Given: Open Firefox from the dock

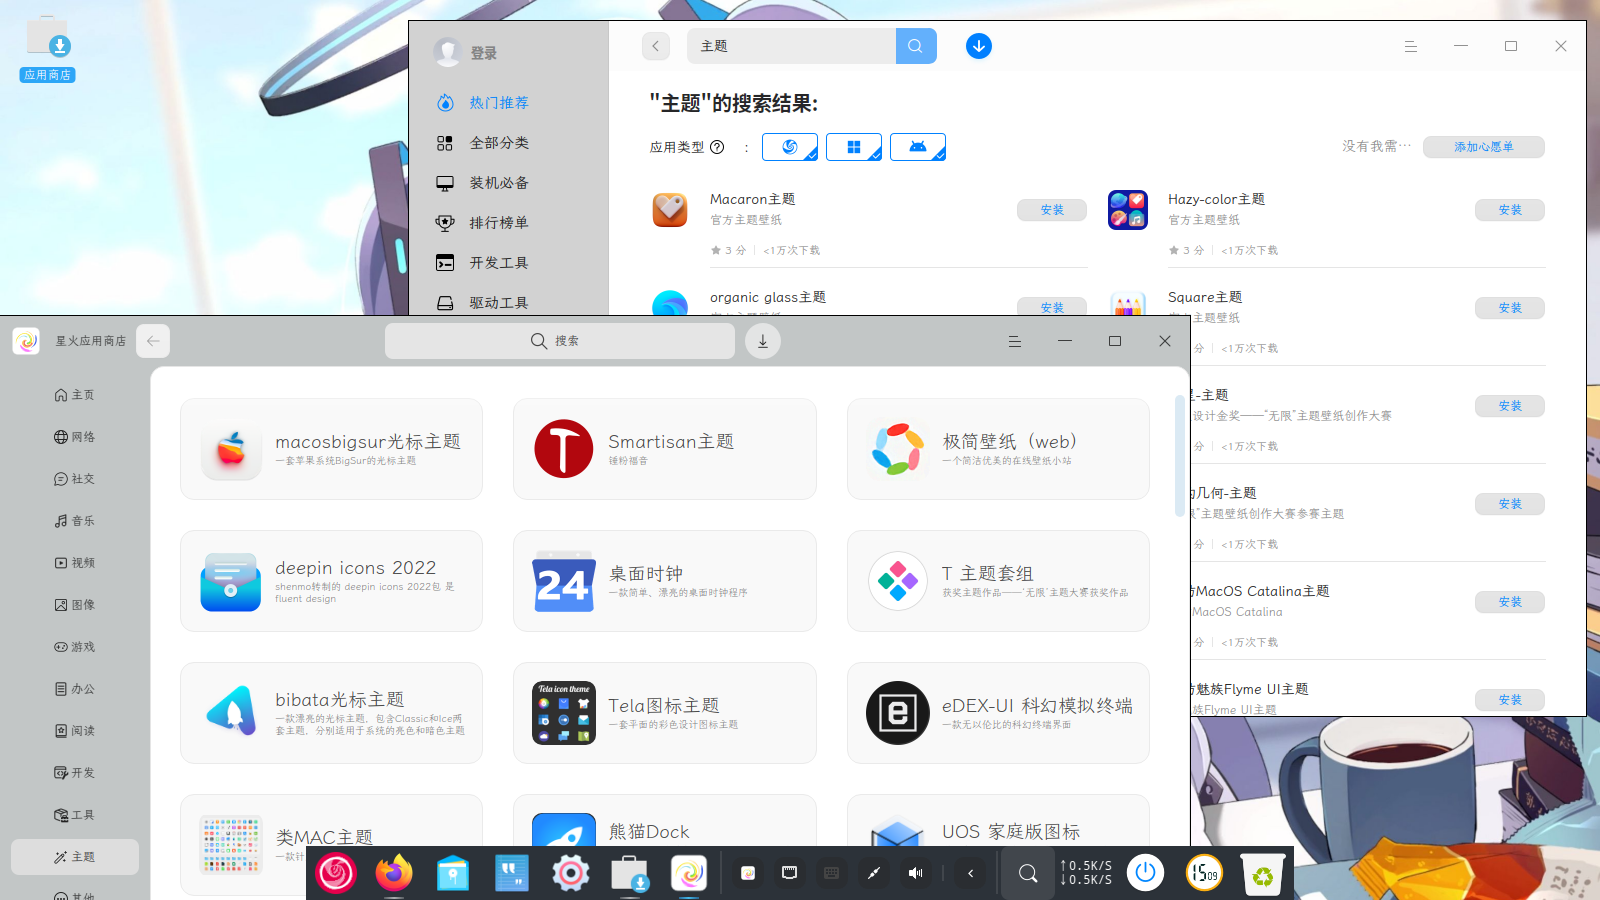Looking at the screenshot, I should pyautogui.click(x=394, y=873).
